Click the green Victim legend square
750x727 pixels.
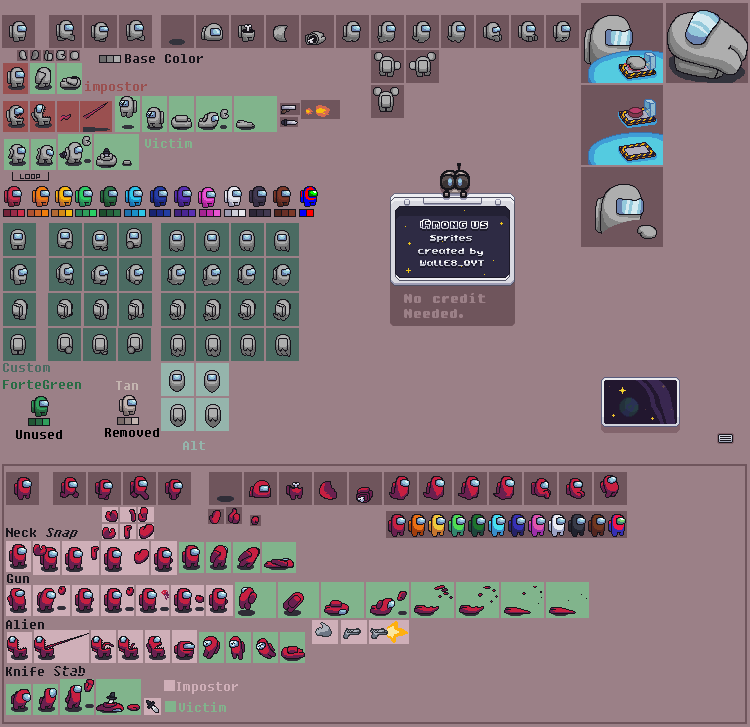(170, 706)
